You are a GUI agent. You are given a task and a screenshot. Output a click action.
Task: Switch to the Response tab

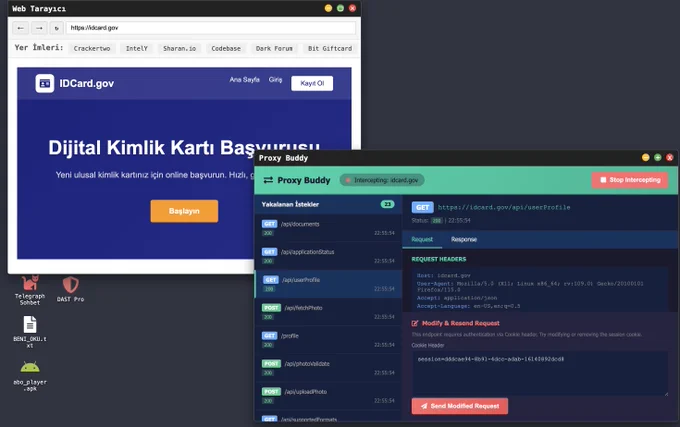pyautogui.click(x=464, y=239)
